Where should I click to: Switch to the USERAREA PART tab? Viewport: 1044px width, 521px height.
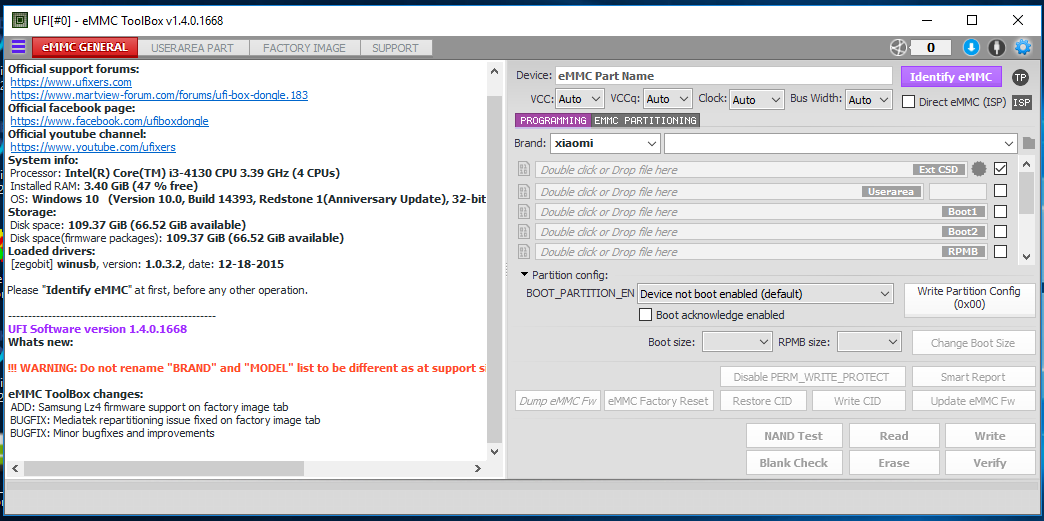[192, 48]
